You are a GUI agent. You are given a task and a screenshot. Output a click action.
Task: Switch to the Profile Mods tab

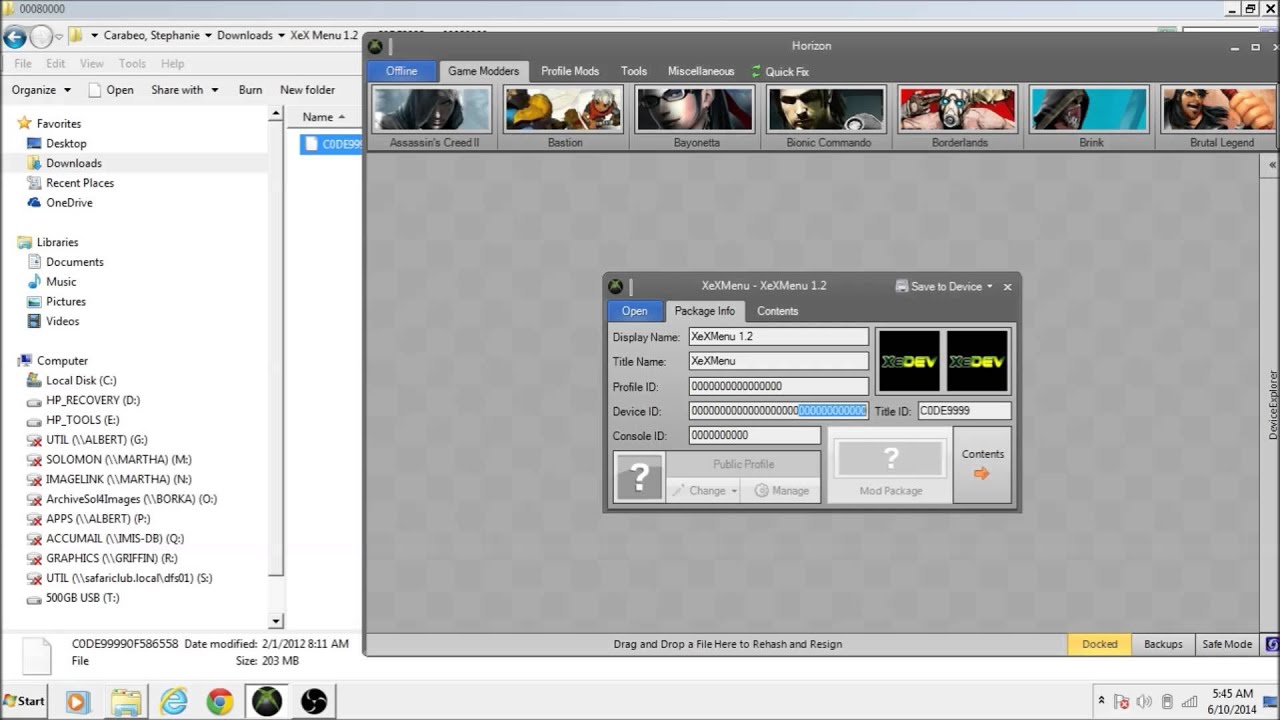570,71
